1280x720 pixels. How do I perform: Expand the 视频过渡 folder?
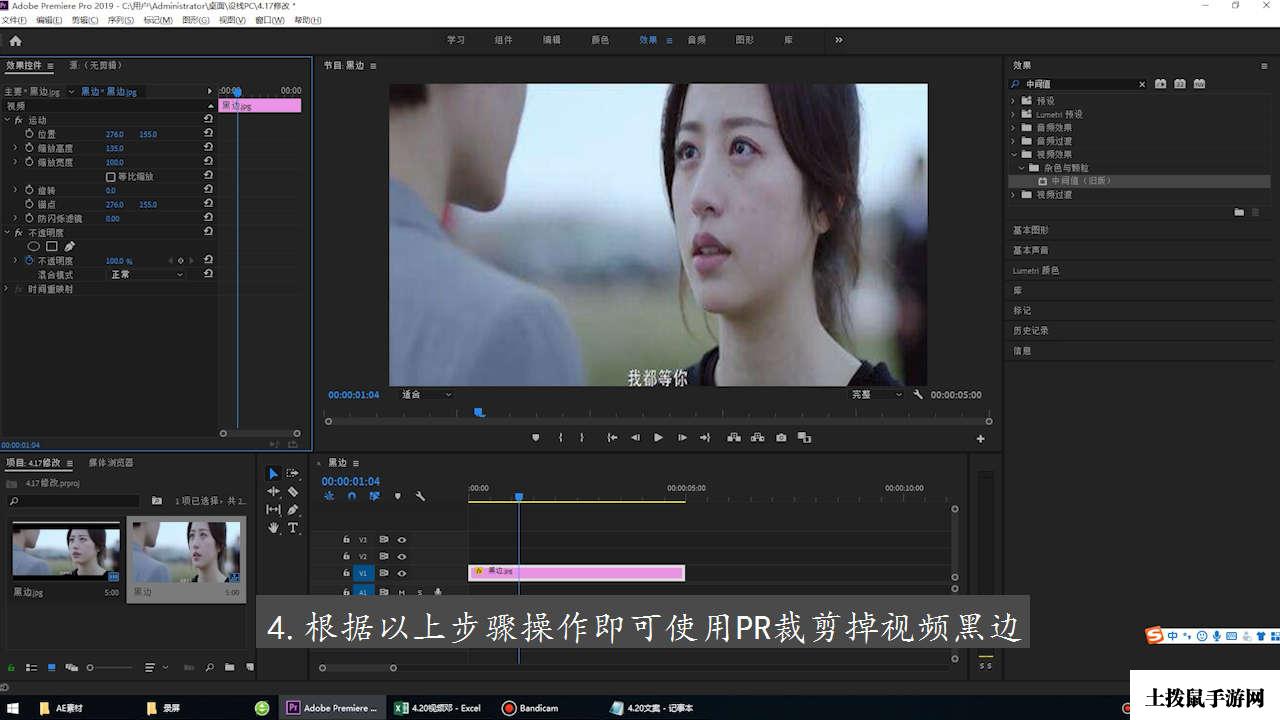point(1012,195)
